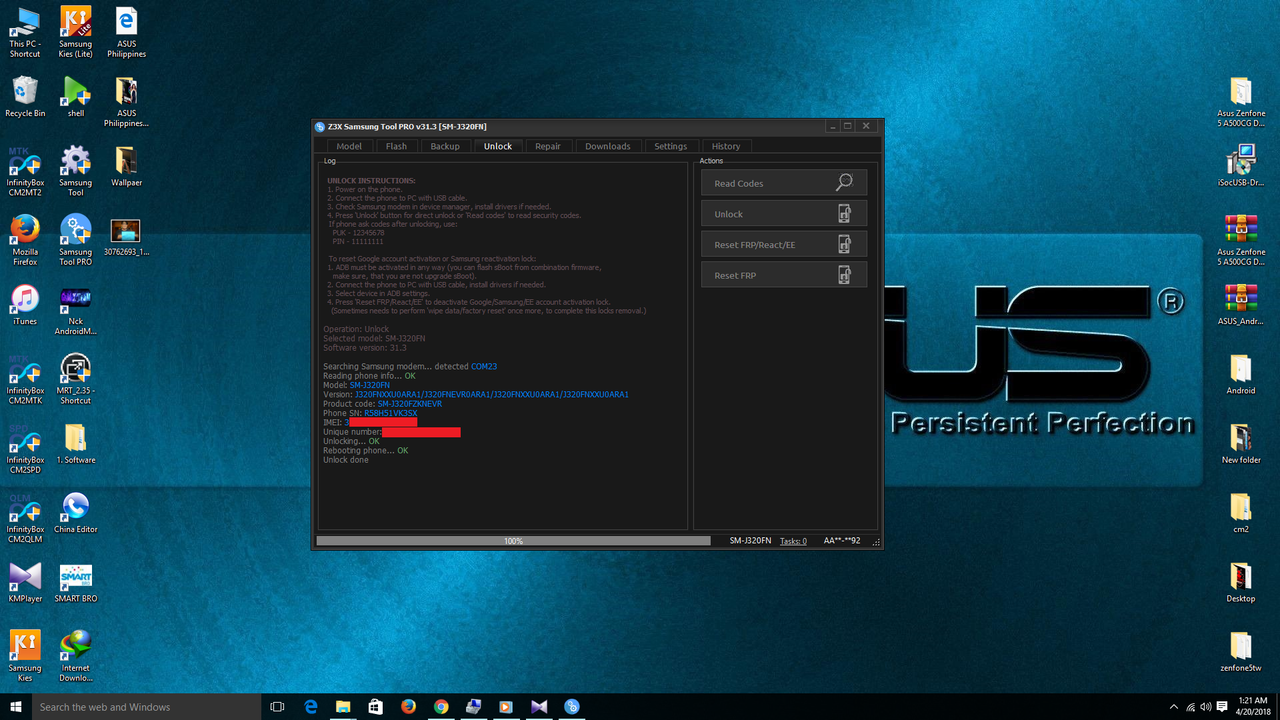1280x720 pixels.
Task: Select the iSocUSB-Dr desktop icon
Action: point(1241,166)
